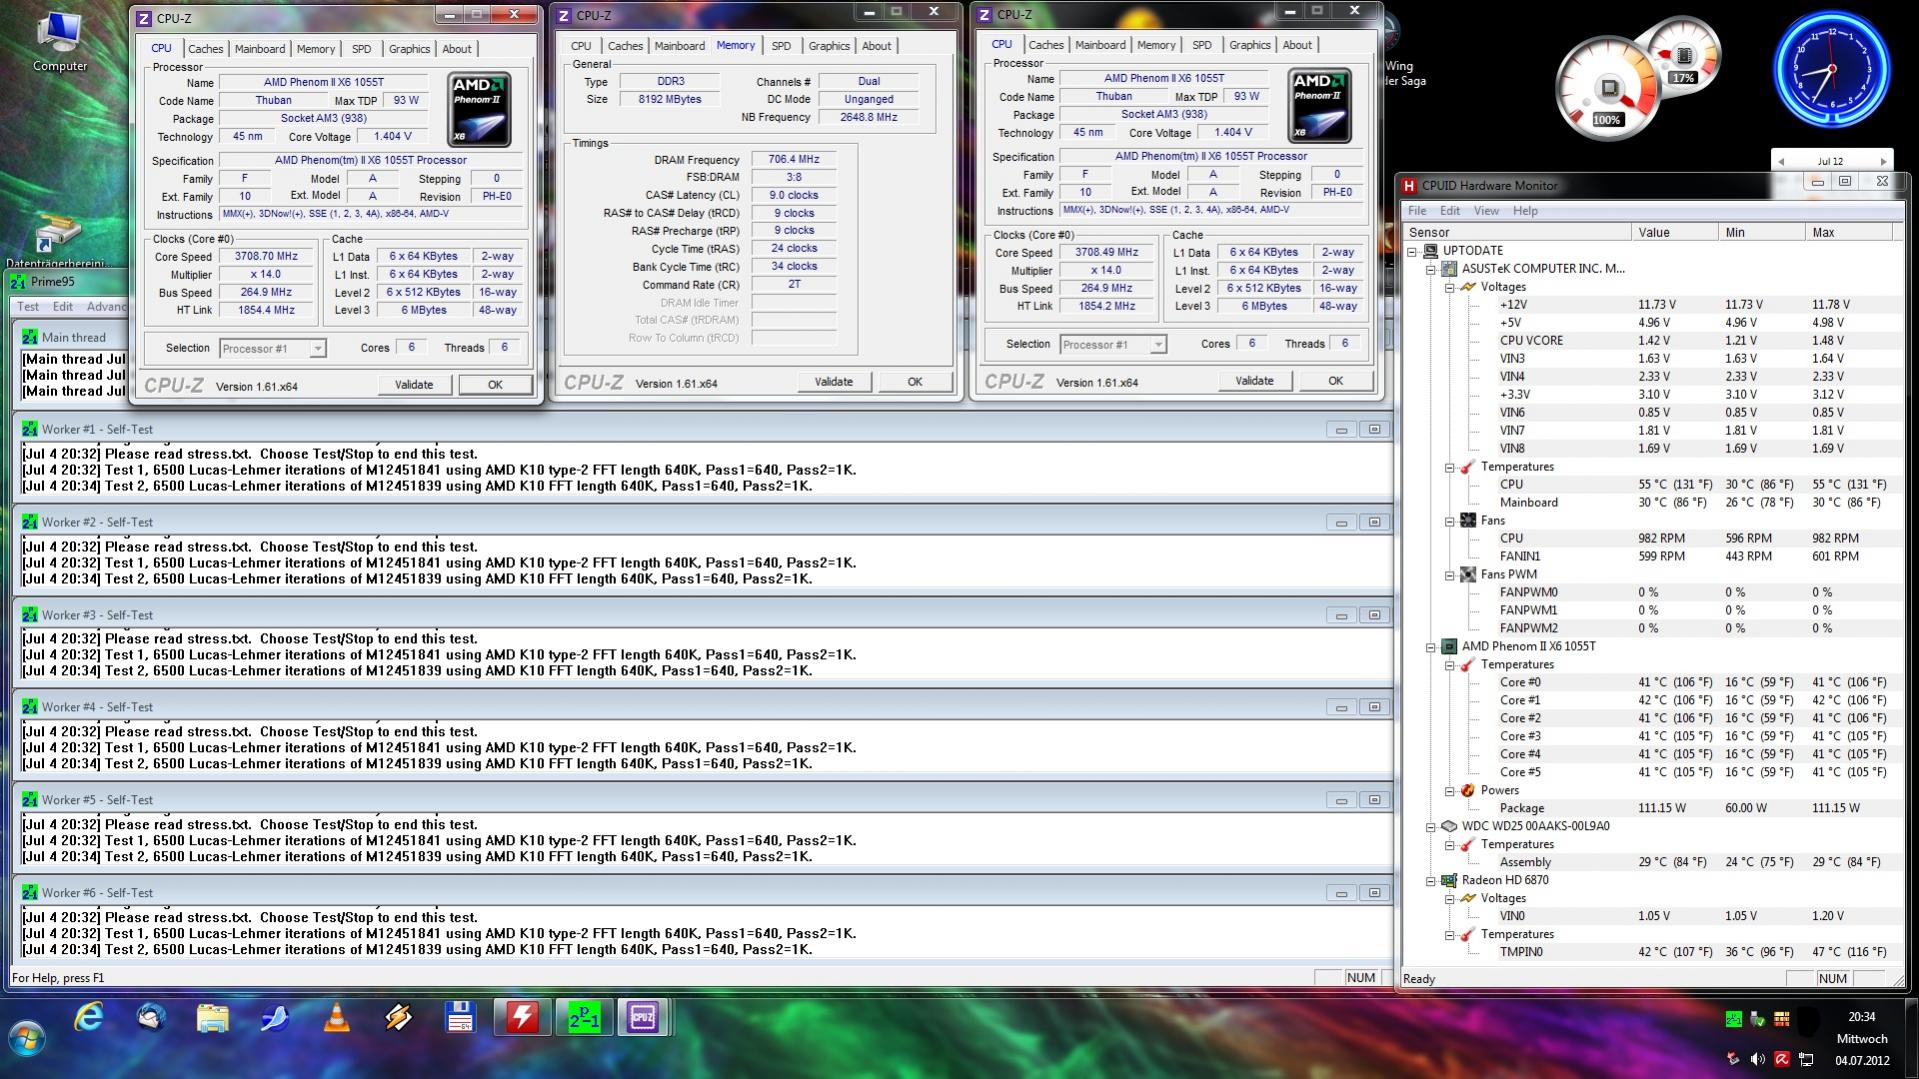Viewport: 1919px width, 1079px height.
Task: Collapse the Fans node in Hardware Monitor
Action: [x=1450, y=521]
